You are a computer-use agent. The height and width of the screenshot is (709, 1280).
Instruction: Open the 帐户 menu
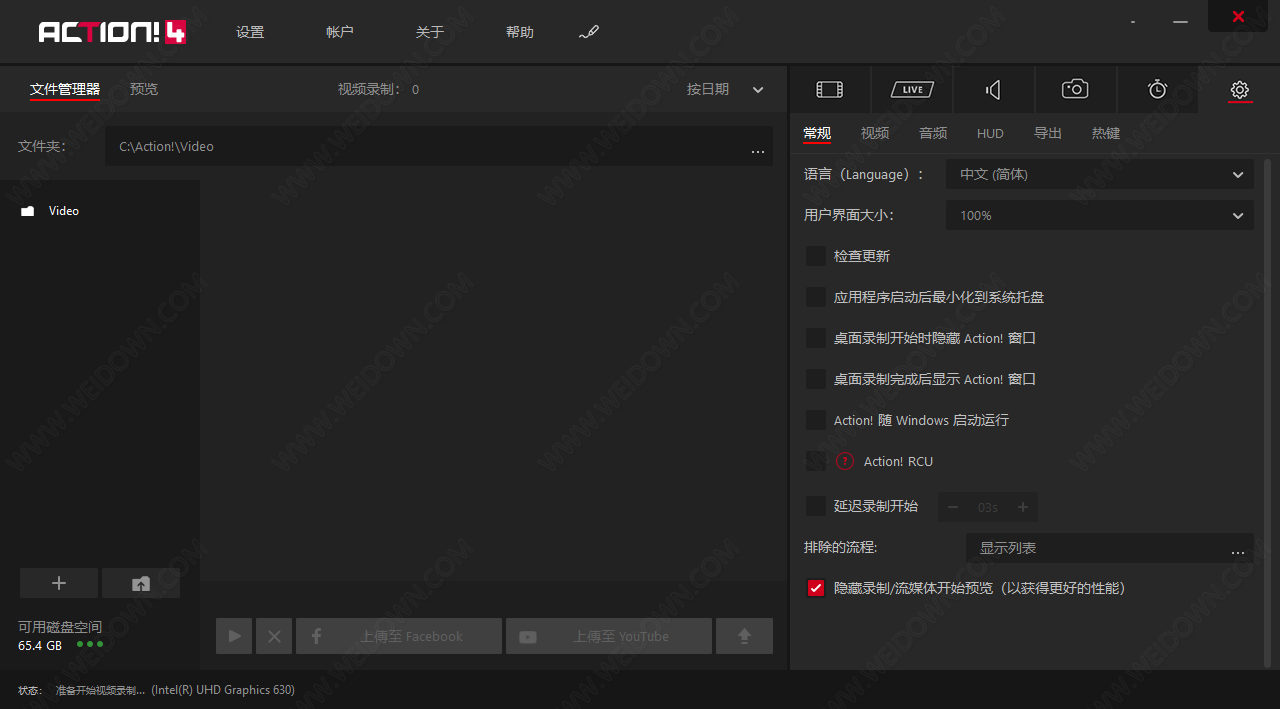coord(340,32)
